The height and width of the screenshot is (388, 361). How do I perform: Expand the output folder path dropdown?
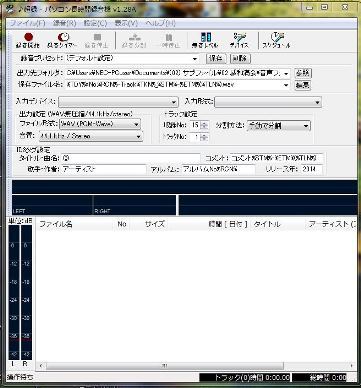tap(286, 74)
